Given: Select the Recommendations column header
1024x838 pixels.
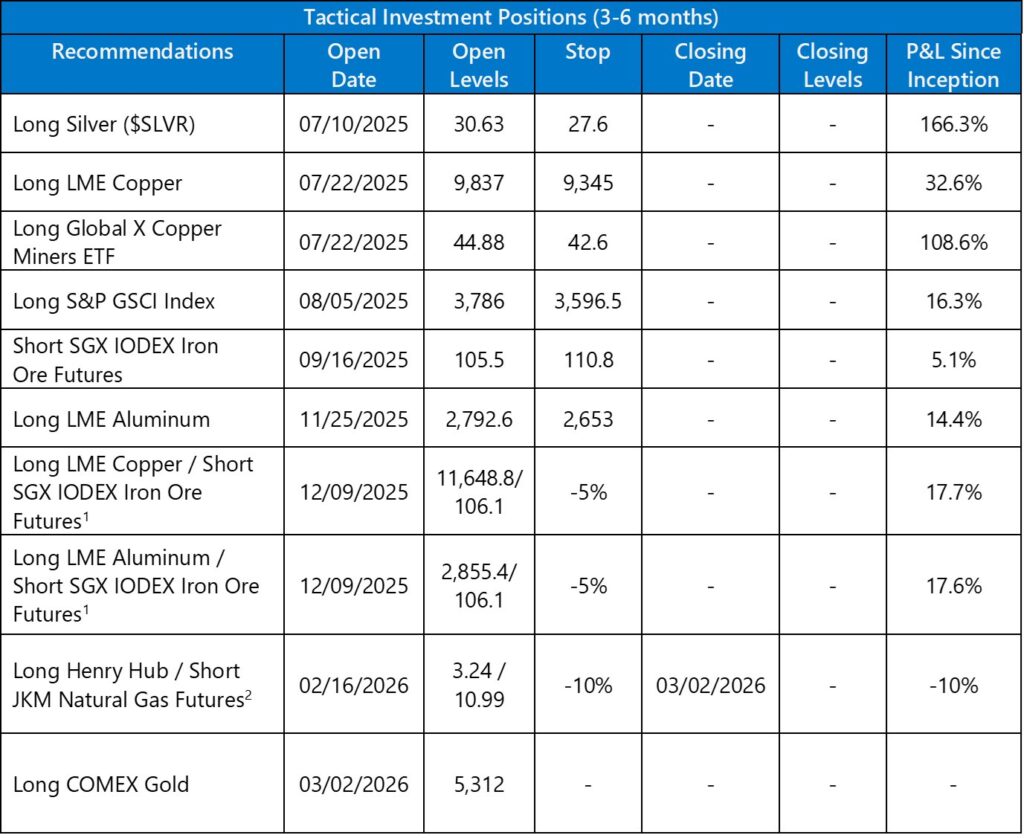Looking at the screenshot, I should click(142, 52).
